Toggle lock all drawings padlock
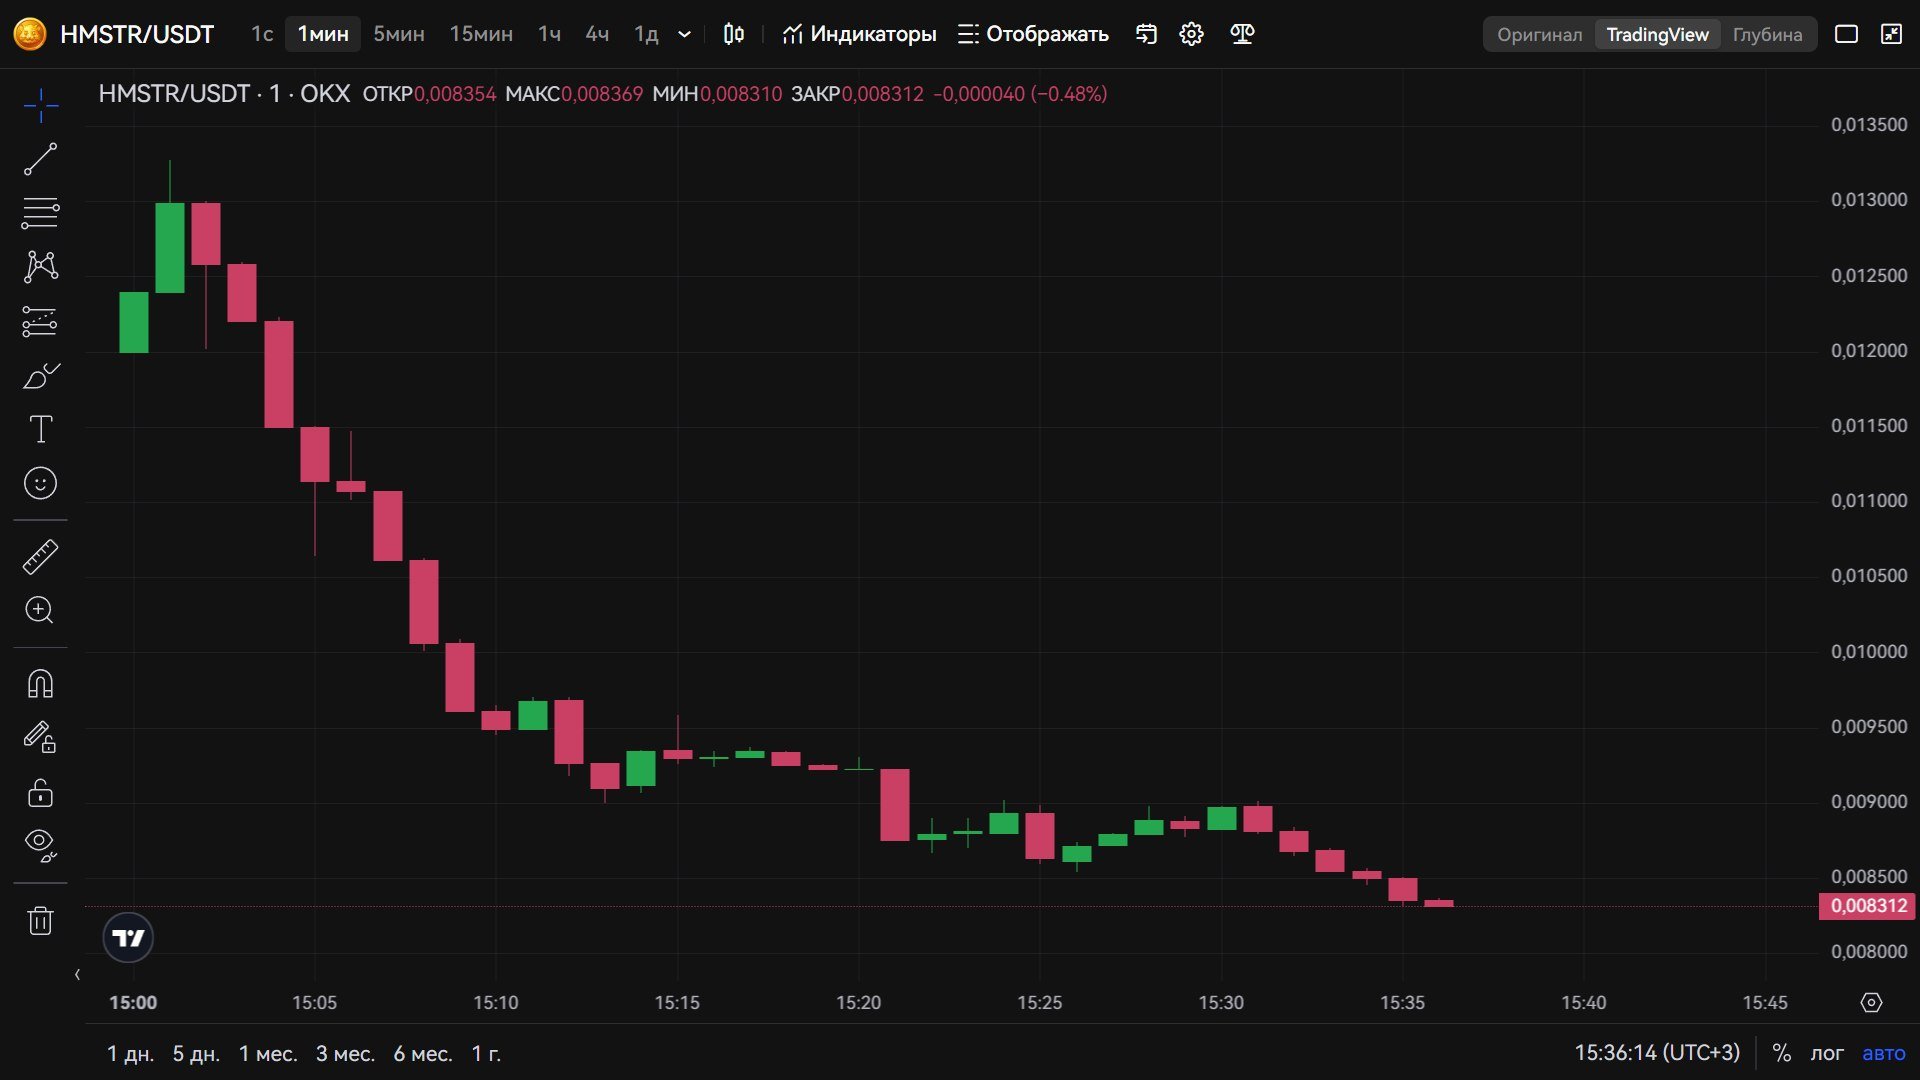1920x1080 pixels. tap(41, 792)
